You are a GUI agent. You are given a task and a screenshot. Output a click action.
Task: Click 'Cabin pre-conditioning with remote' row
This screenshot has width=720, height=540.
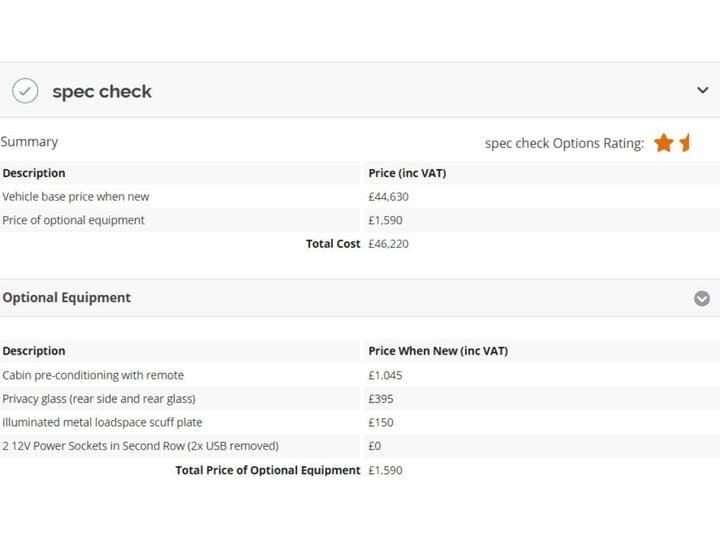coord(360,375)
